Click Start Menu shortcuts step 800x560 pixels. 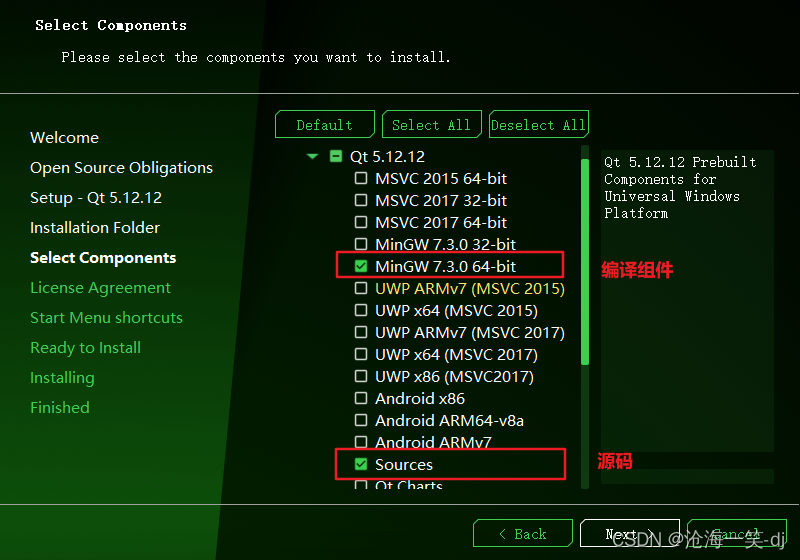[106, 318]
